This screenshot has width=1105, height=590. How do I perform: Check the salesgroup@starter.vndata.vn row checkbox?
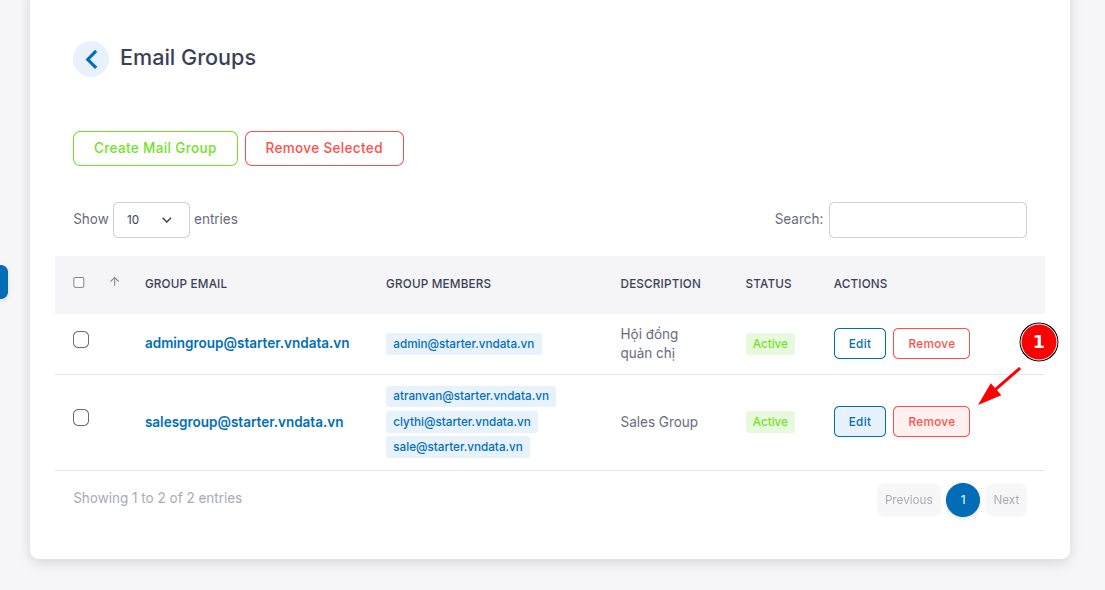(81, 418)
